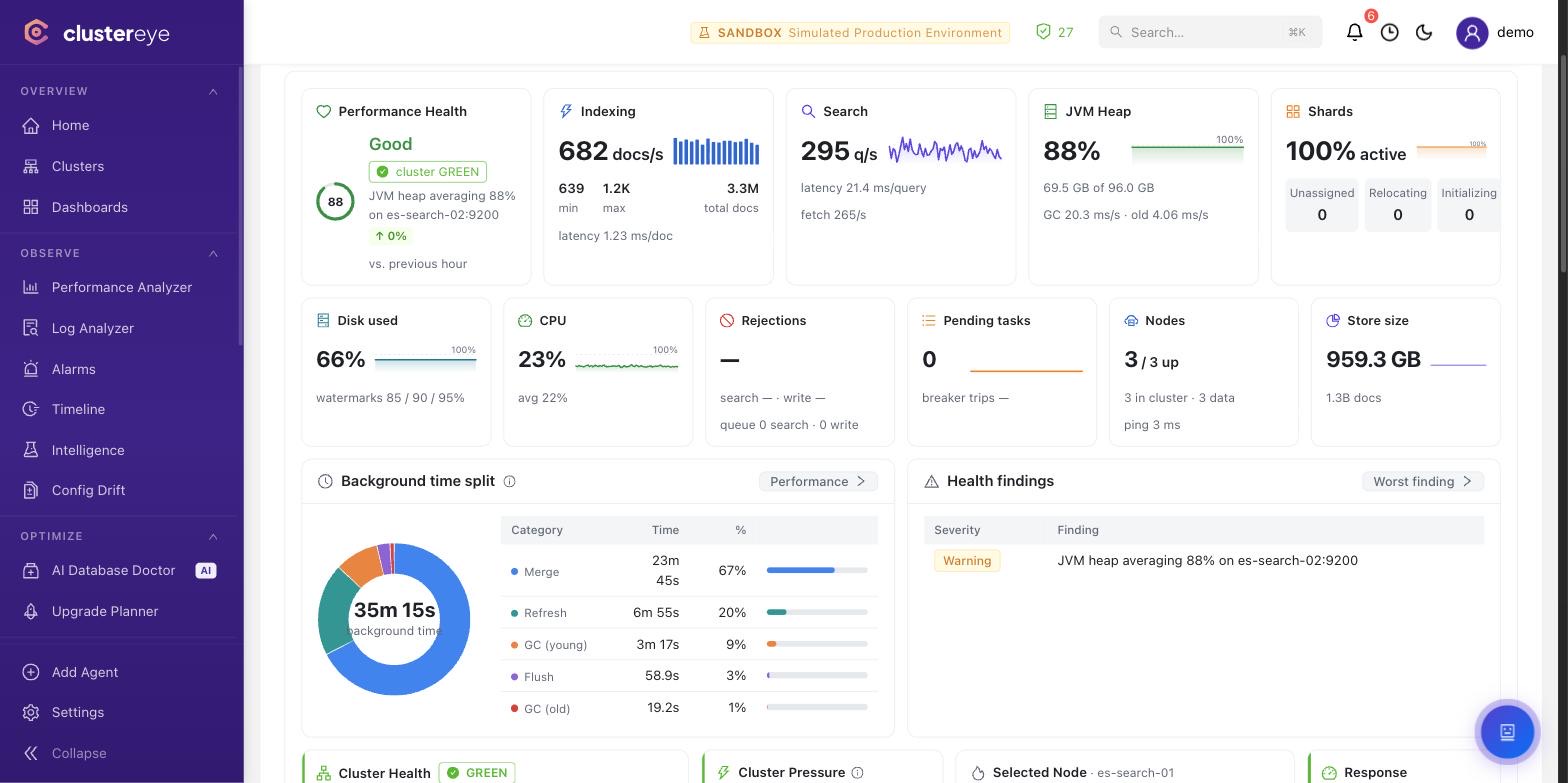
Task: Click the Background time split info icon
Action: pyautogui.click(x=509, y=481)
